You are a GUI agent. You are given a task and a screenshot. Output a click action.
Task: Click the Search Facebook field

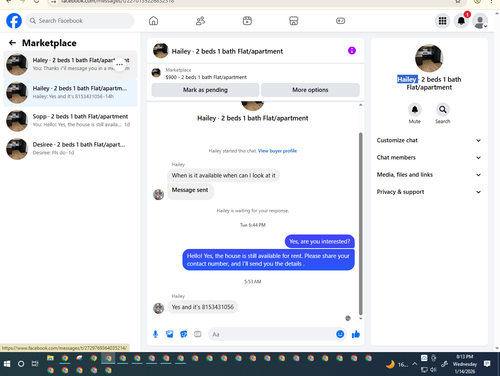[80, 21]
